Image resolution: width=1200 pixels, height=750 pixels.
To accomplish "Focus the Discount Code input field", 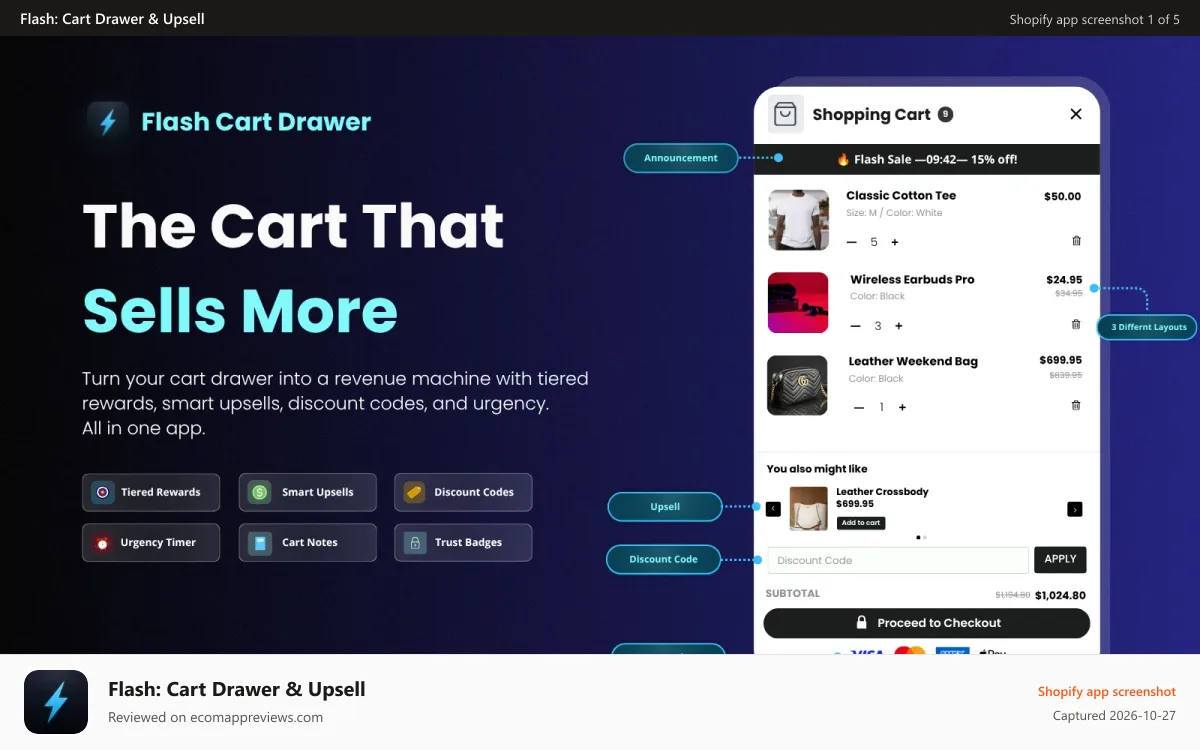I will point(898,560).
